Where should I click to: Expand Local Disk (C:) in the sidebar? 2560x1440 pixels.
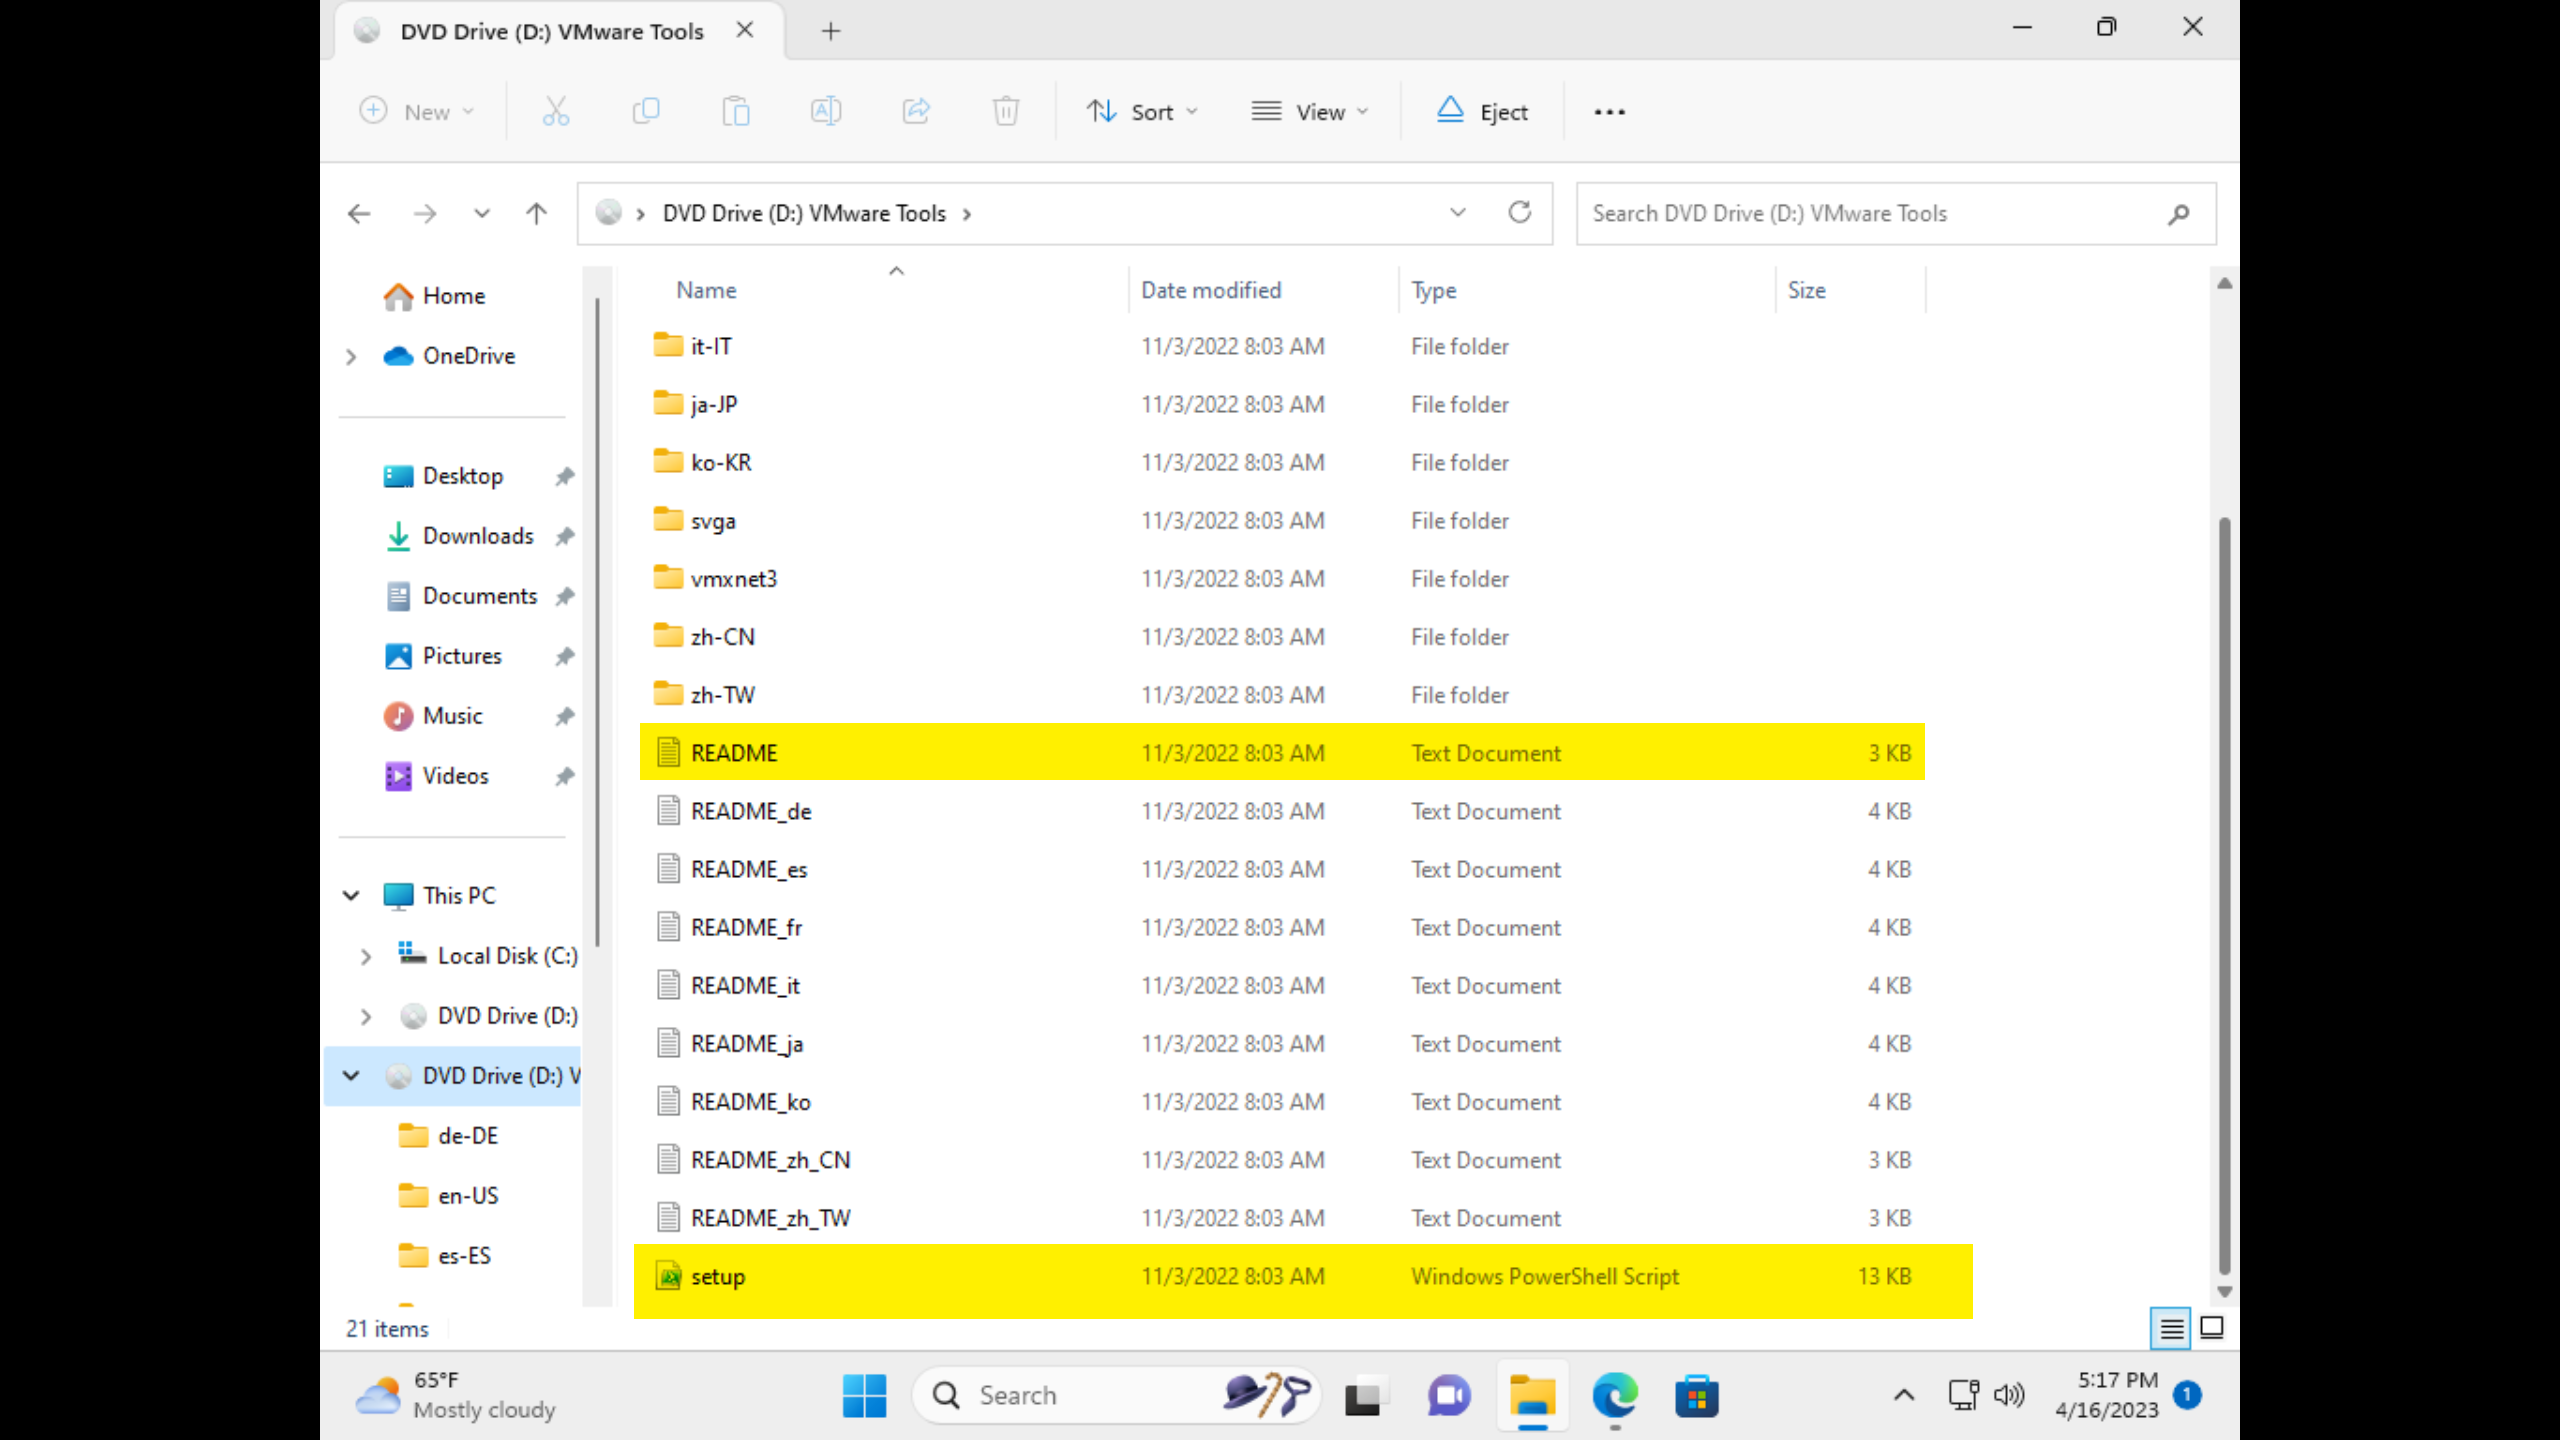[x=365, y=955]
